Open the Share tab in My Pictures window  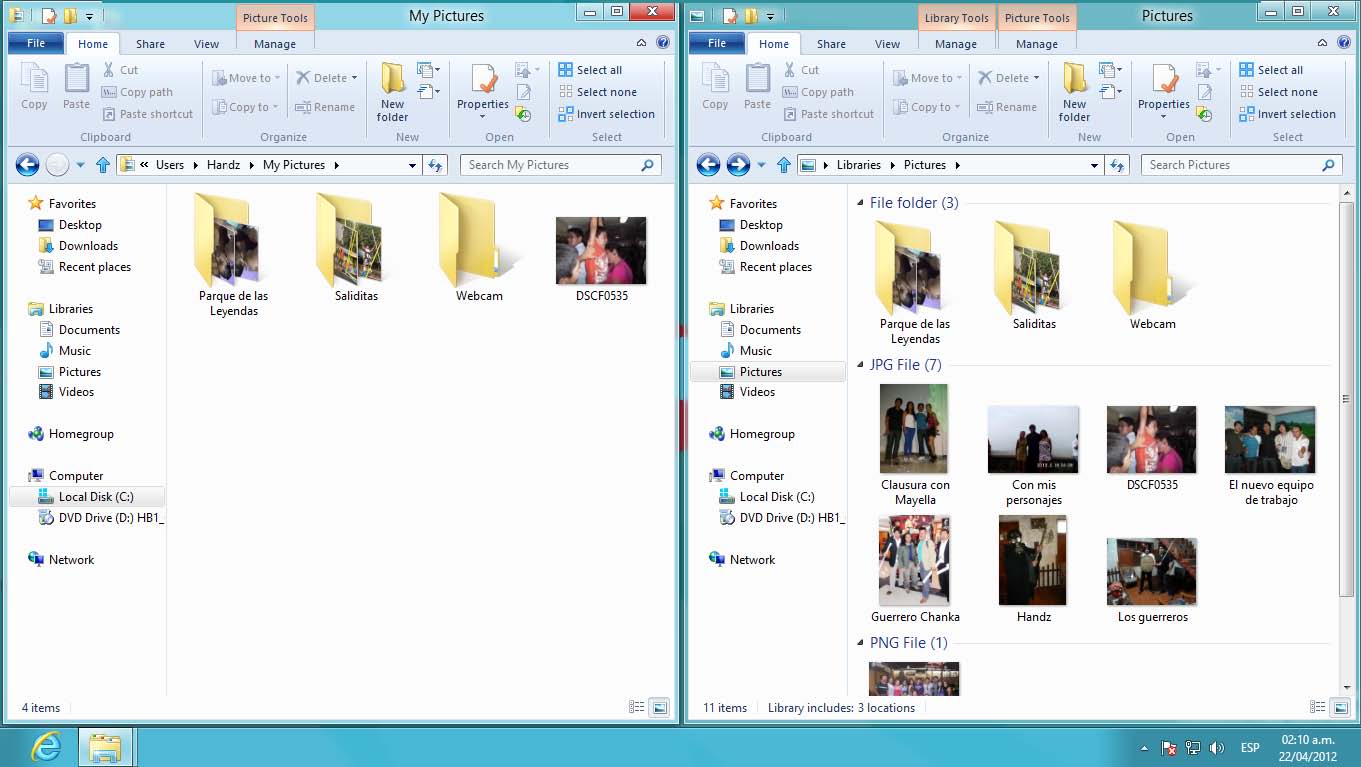[150, 44]
